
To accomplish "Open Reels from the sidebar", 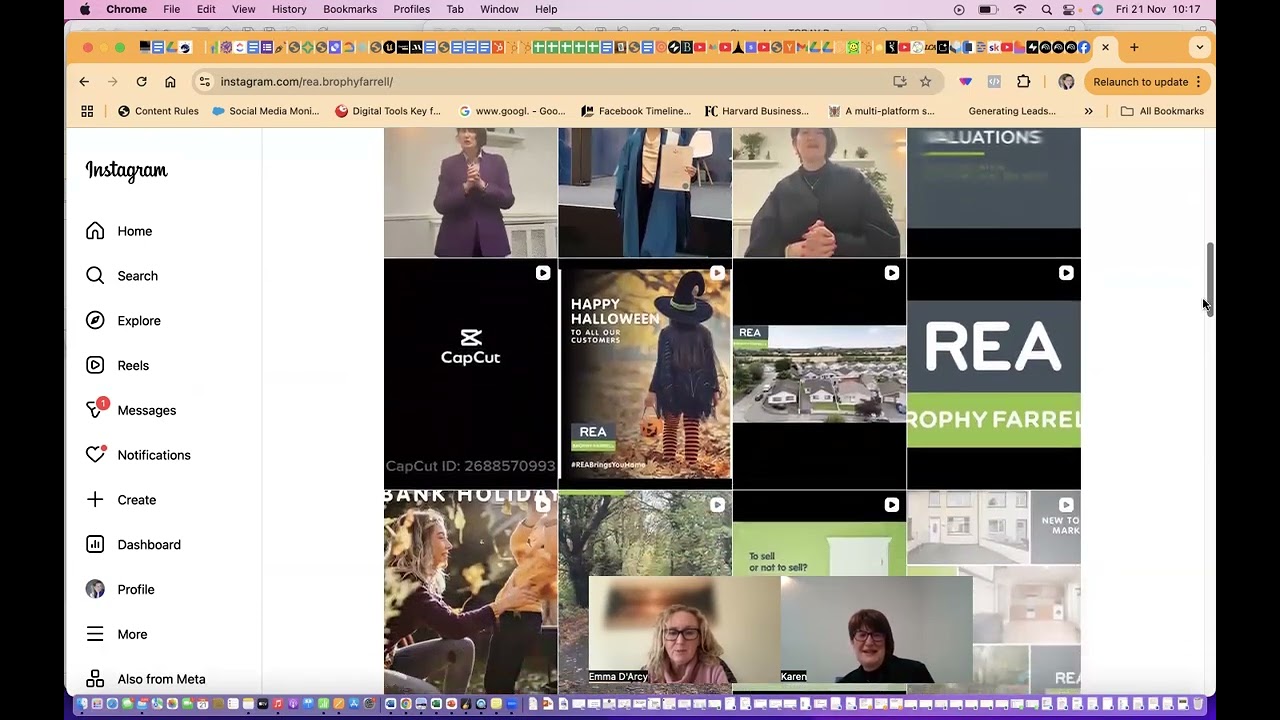I will click(x=117, y=366).
